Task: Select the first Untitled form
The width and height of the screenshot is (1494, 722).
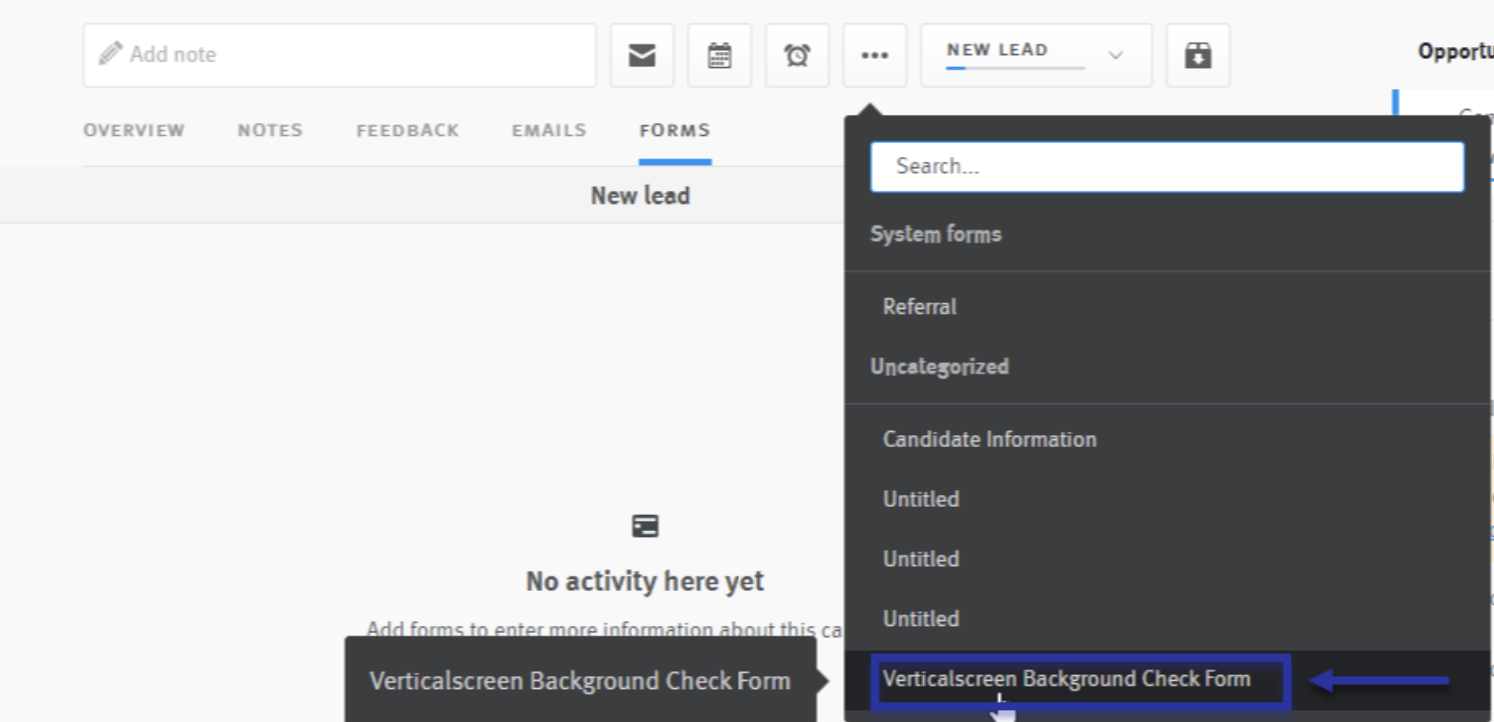Action: (x=921, y=499)
